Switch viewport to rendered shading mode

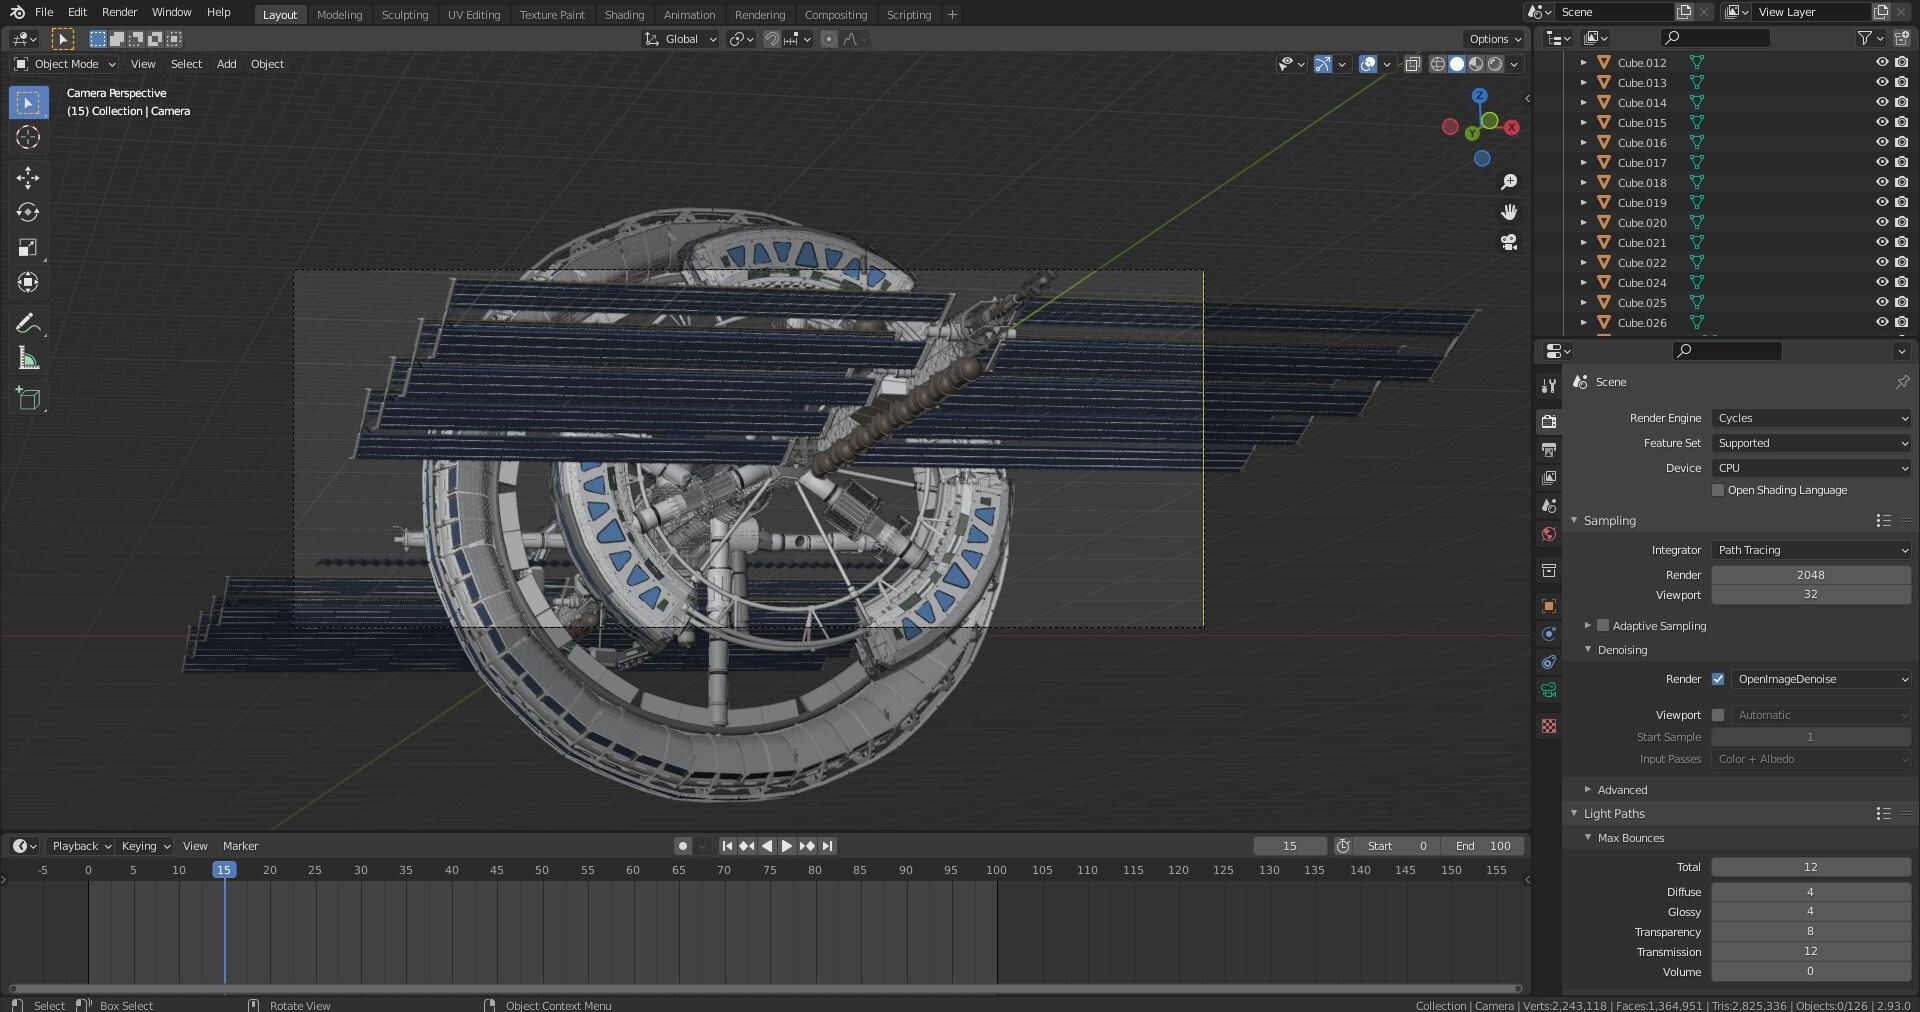coord(1495,64)
